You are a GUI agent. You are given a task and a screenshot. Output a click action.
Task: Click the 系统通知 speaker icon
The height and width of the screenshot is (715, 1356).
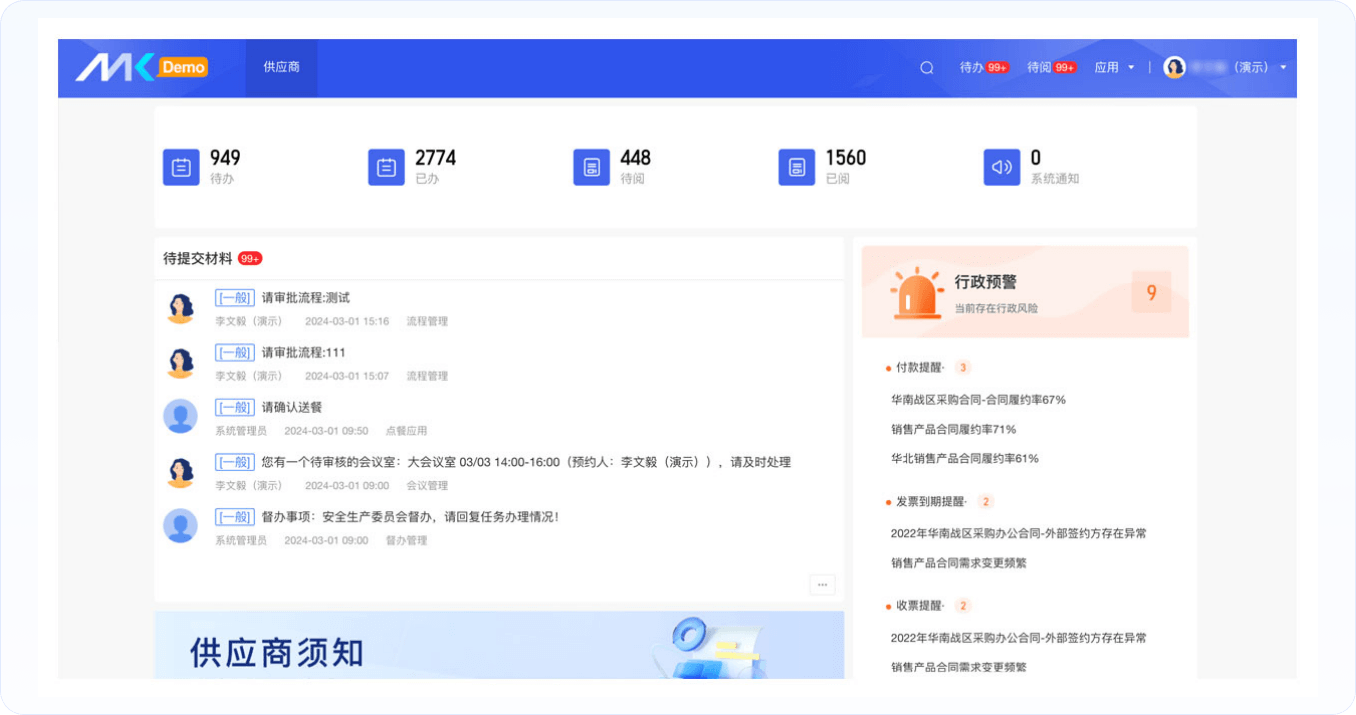pos(1002,167)
